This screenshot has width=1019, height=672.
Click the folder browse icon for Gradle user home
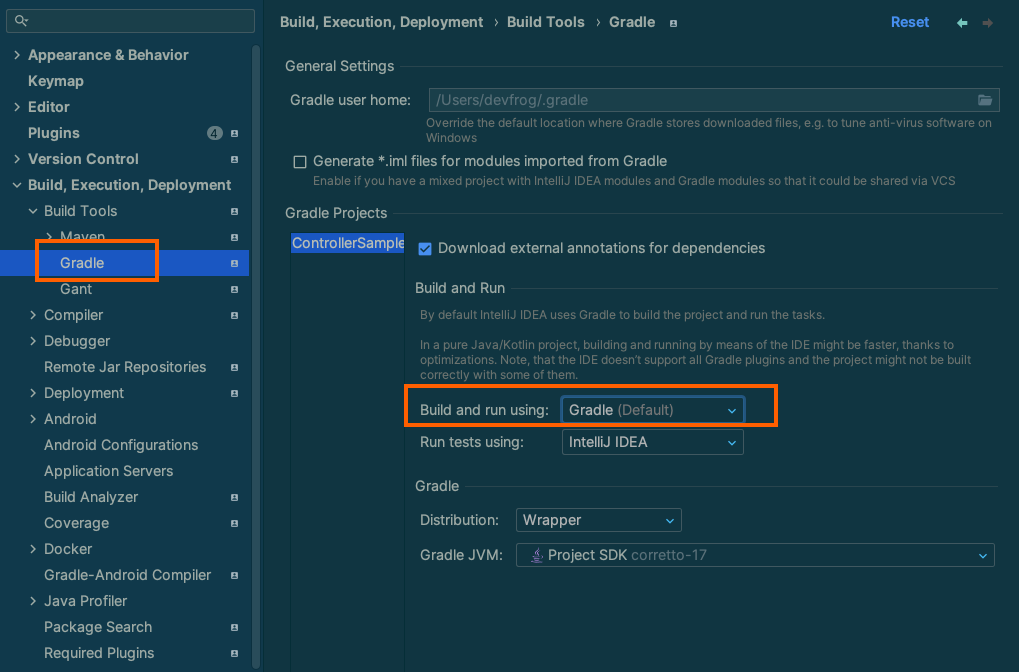[985, 100]
